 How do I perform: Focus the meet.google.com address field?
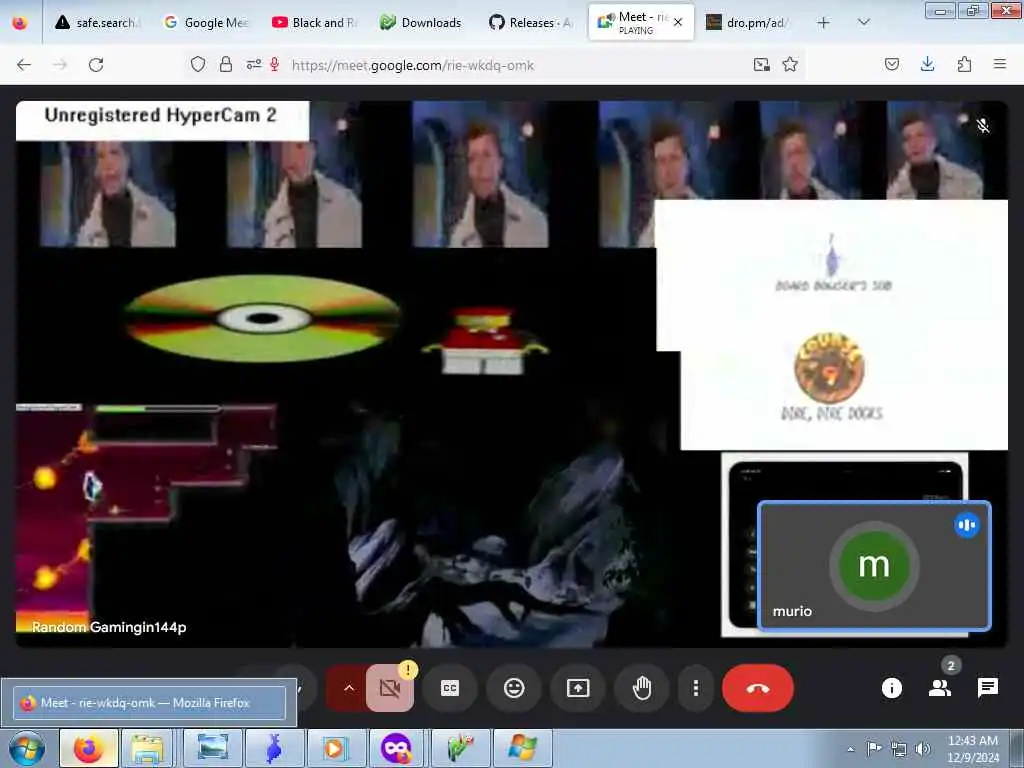tap(413, 65)
